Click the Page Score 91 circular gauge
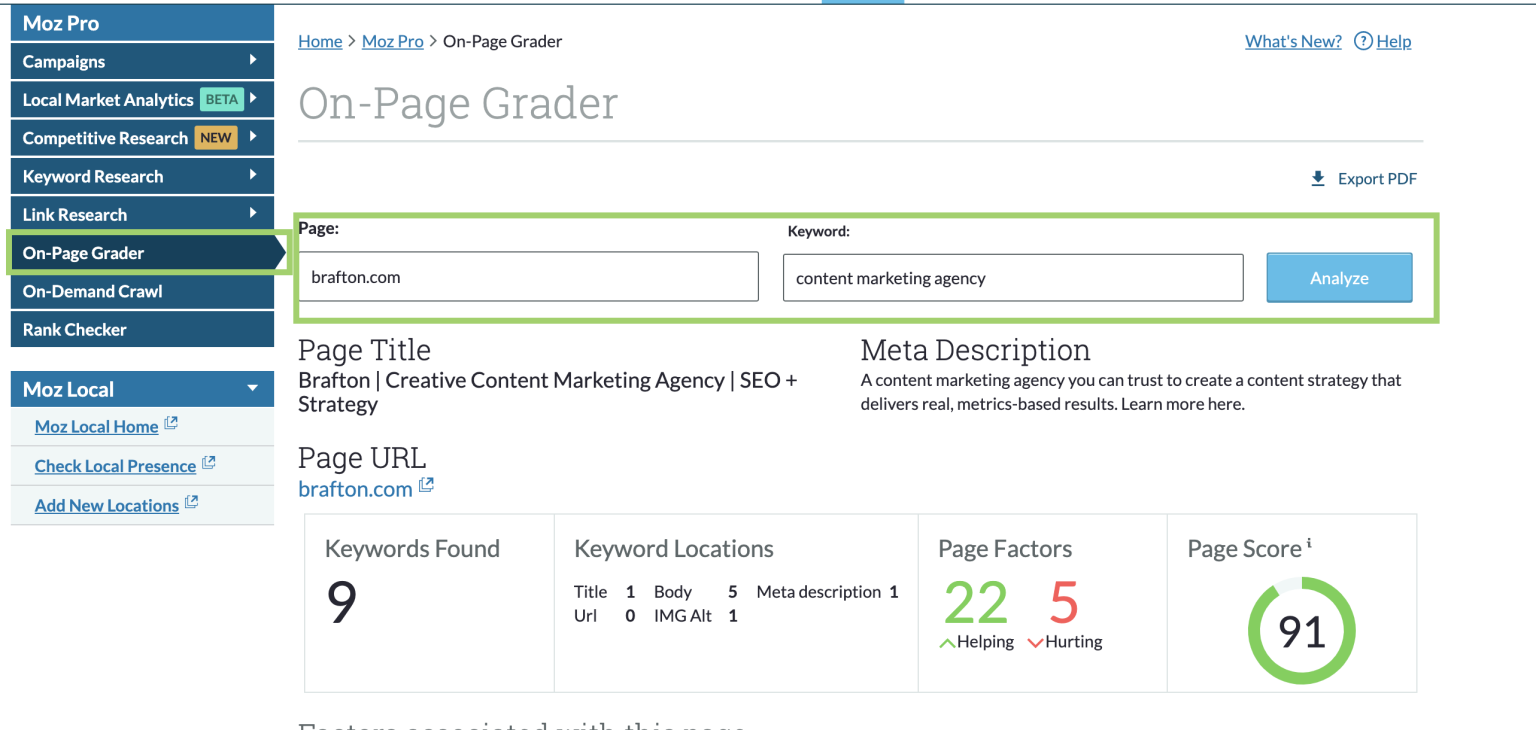This screenshot has height=730, width=1536. [1302, 631]
